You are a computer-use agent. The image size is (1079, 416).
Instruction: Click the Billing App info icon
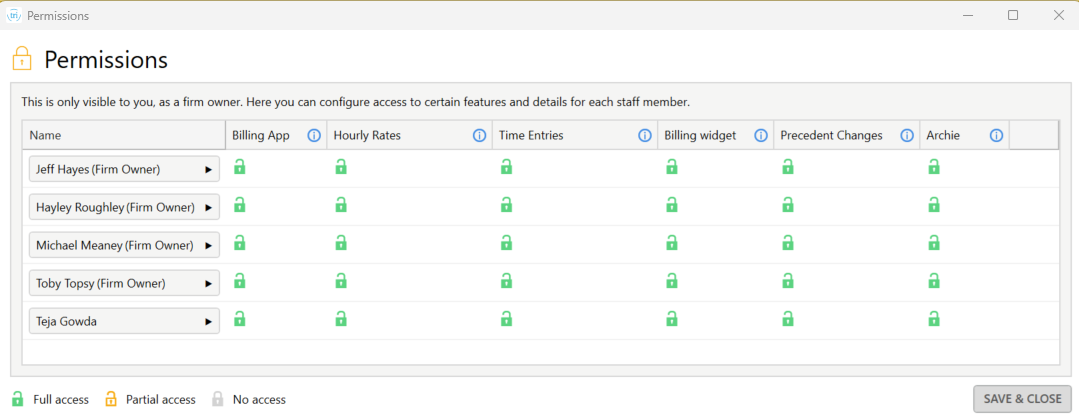click(x=314, y=135)
